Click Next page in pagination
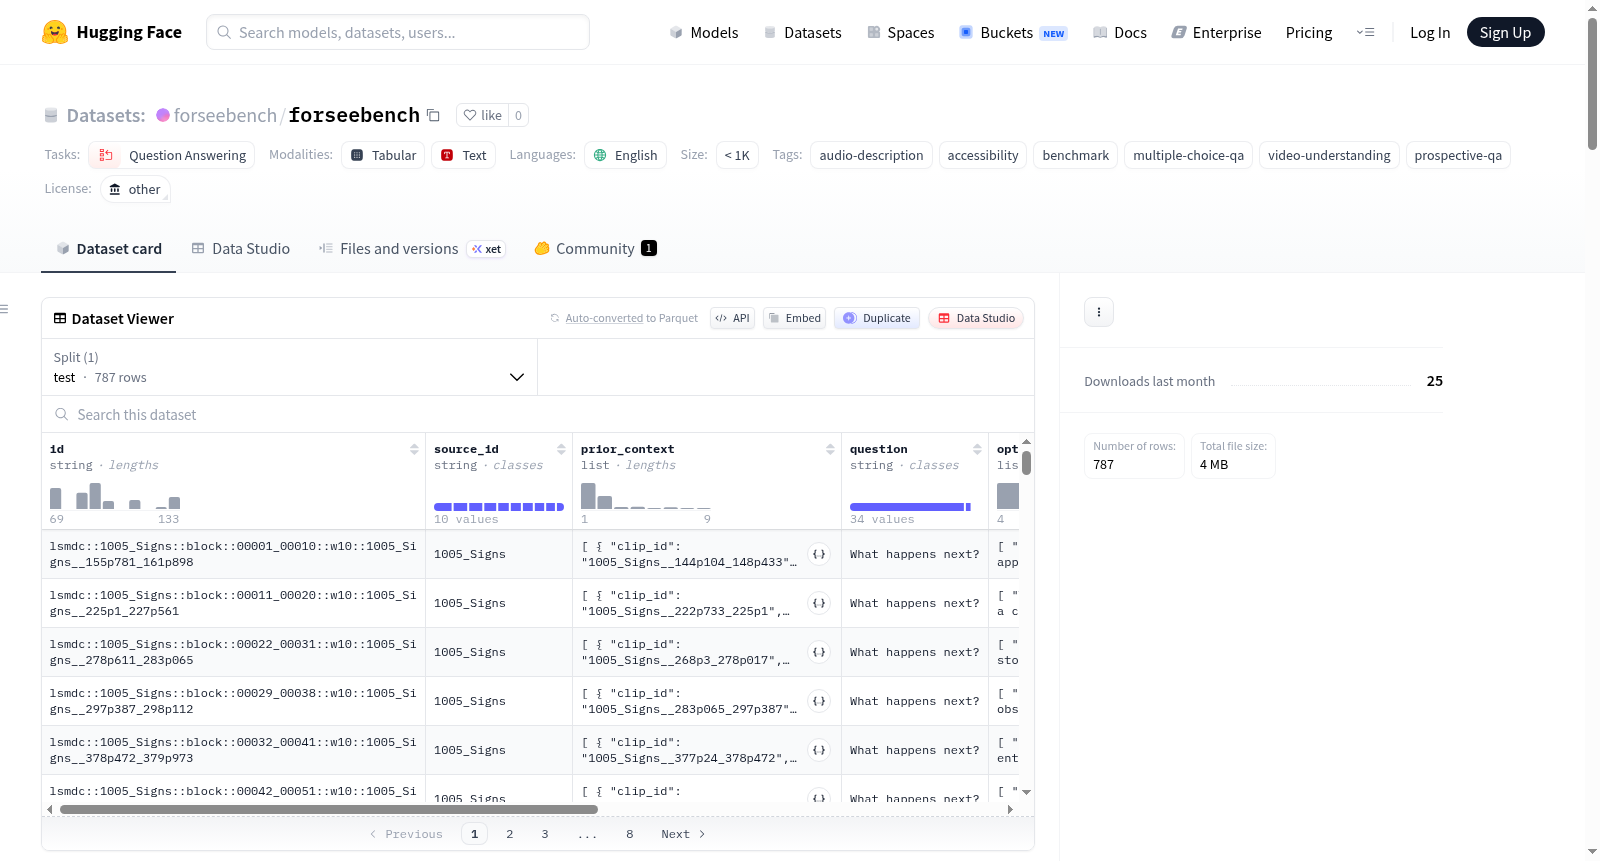Screen dimensions: 1600x861 click(x=683, y=834)
